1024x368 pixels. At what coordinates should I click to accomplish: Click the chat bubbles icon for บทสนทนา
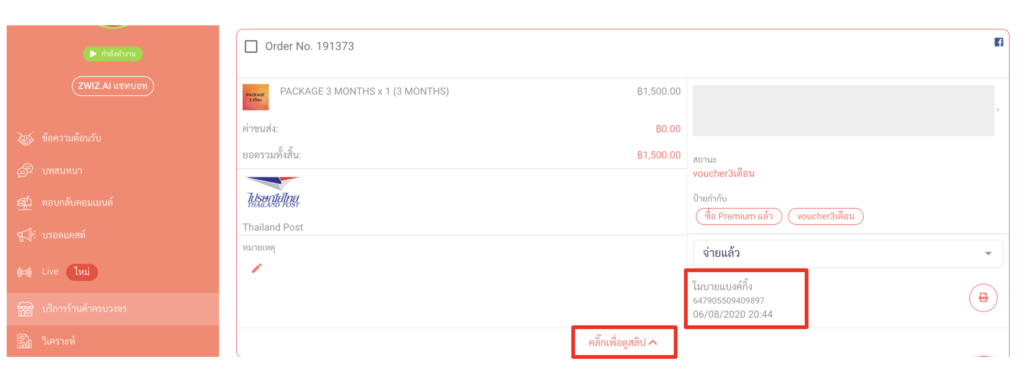tap(25, 171)
